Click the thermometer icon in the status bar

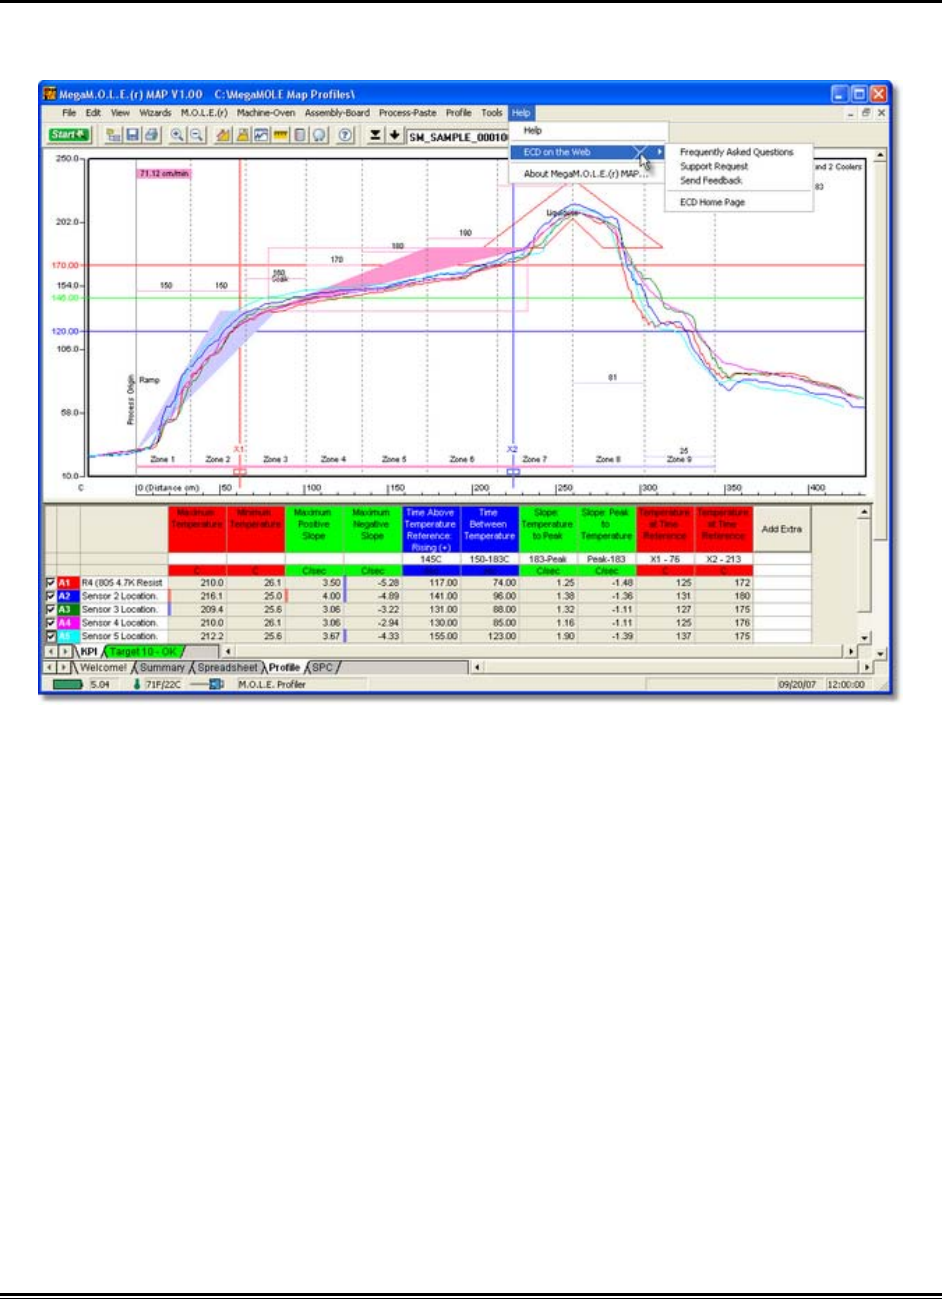coord(138,685)
